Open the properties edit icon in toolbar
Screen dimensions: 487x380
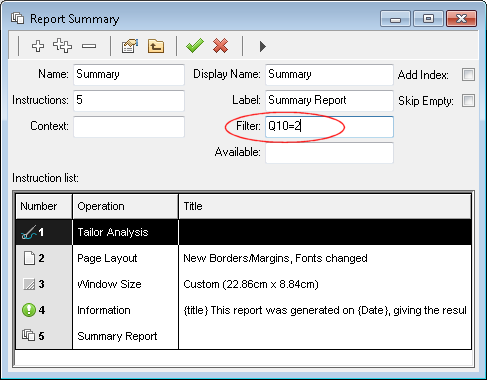pyautogui.click(x=130, y=46)
